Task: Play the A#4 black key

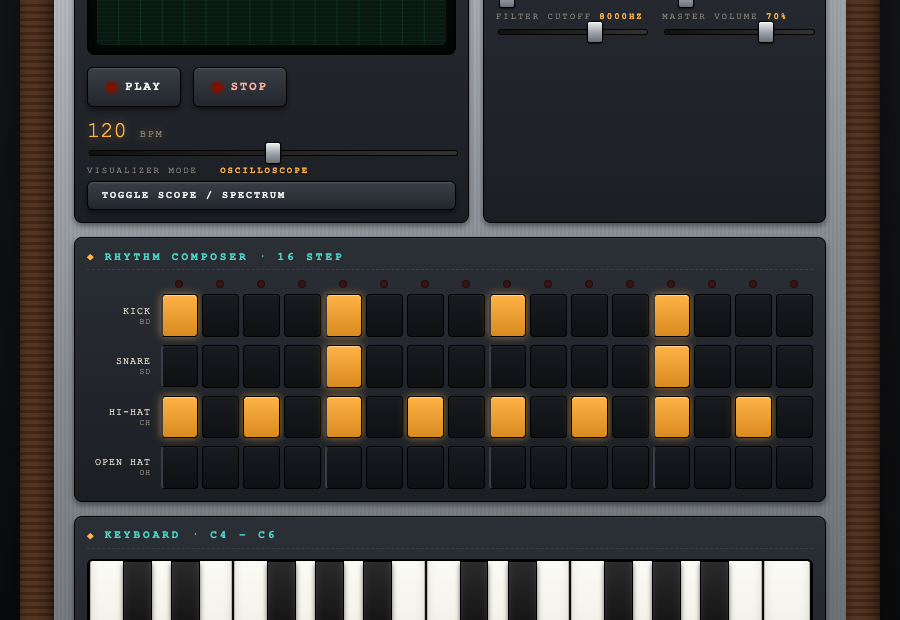Action: coord(378,588)
